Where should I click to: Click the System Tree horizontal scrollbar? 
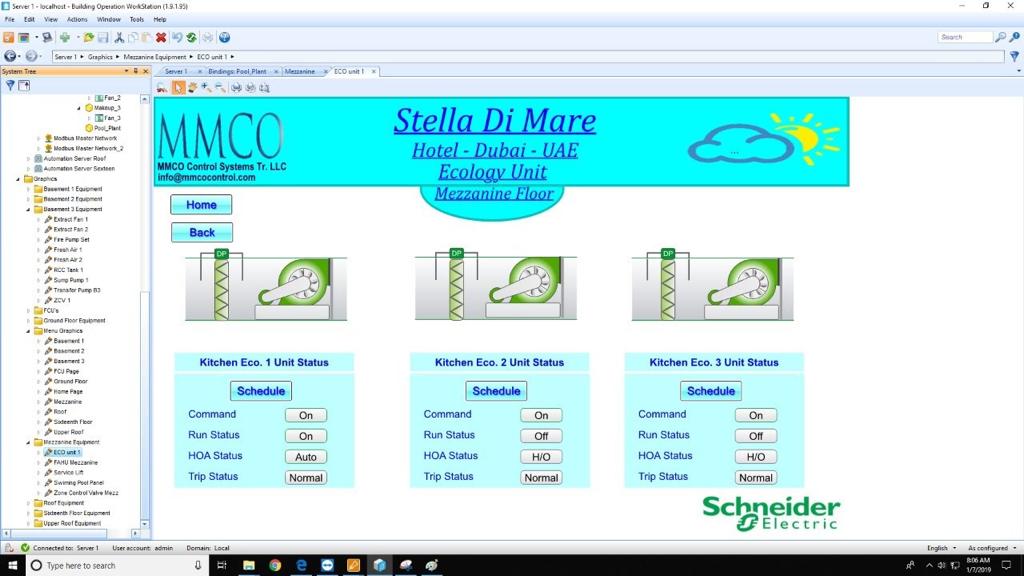point(71,534)
